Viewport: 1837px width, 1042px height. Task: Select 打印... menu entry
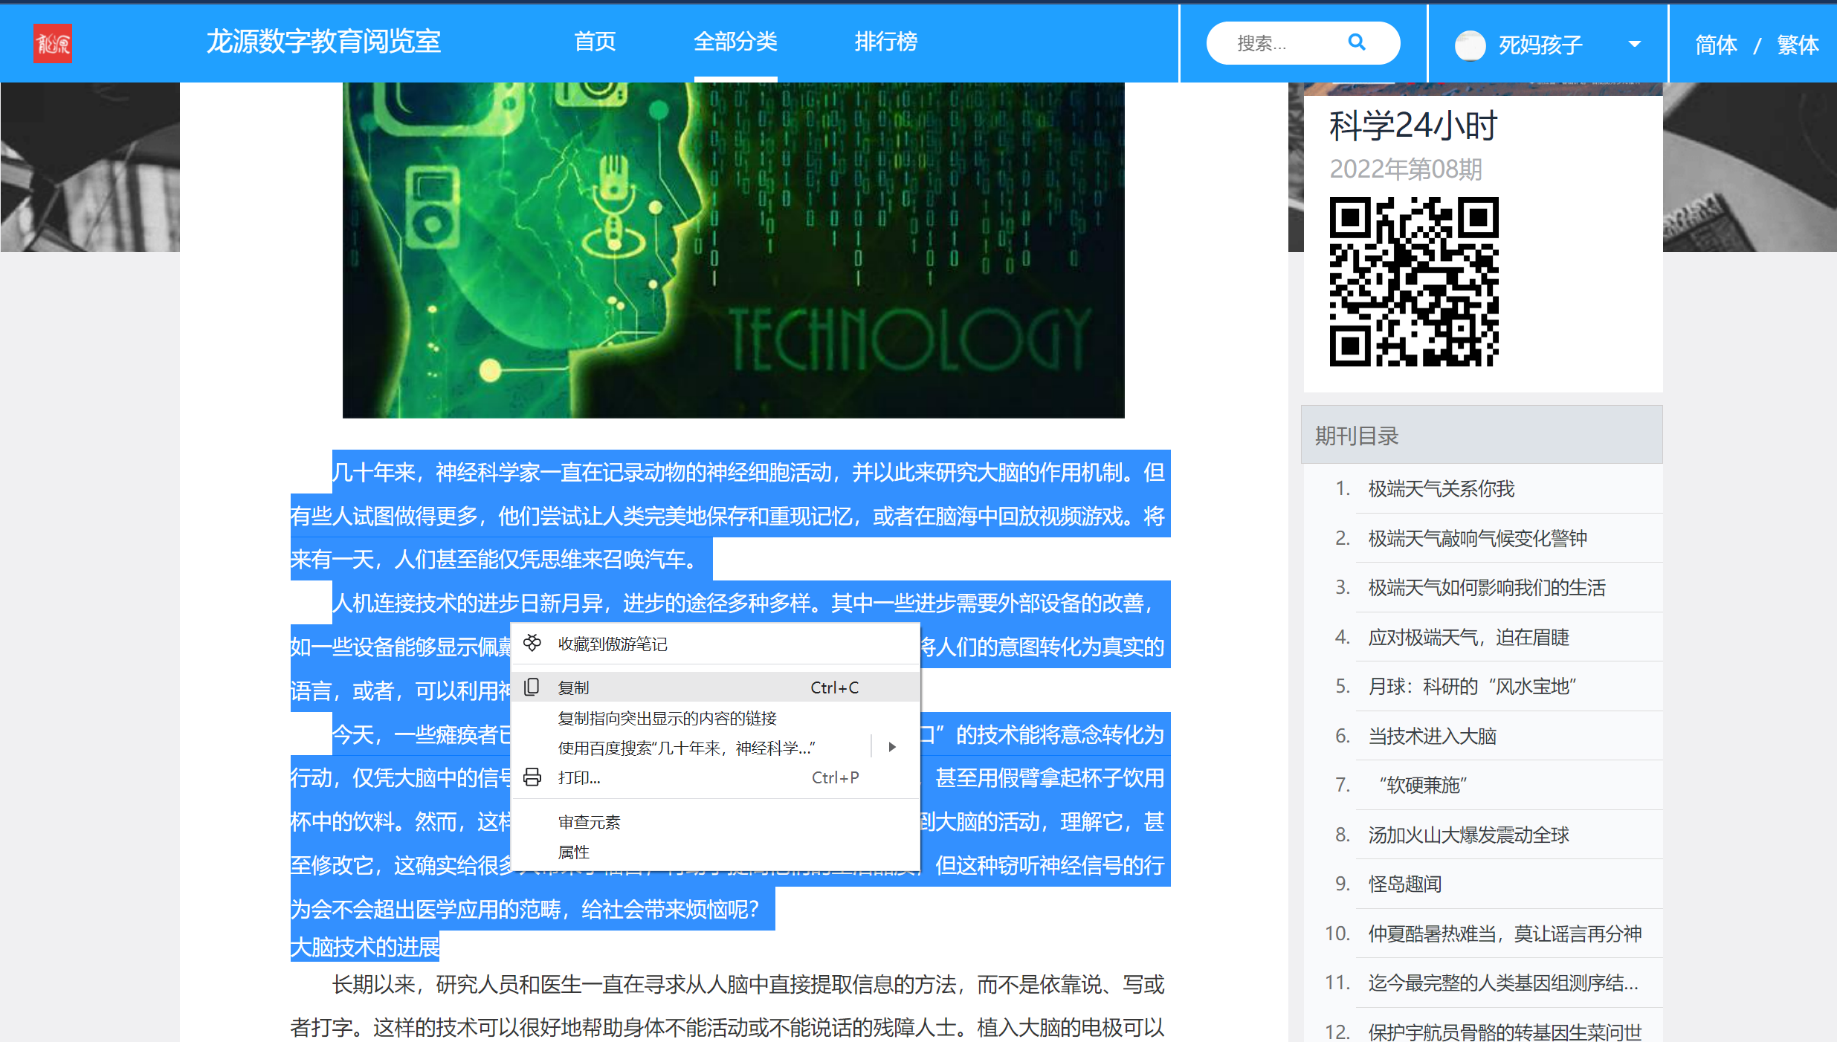715,777
